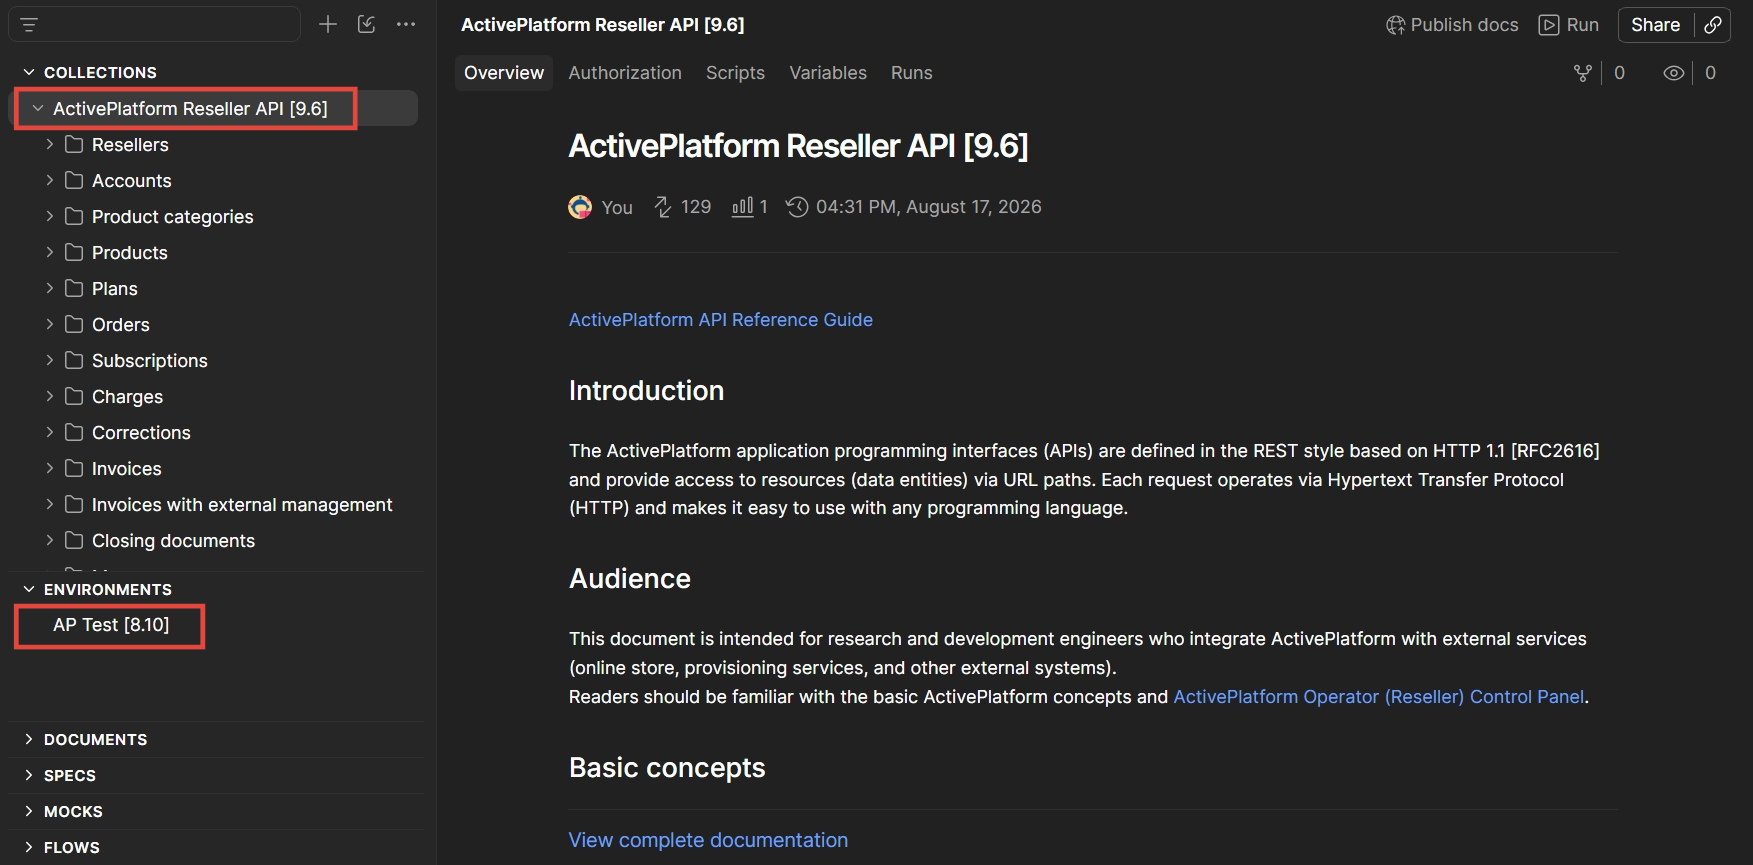Screen dimensions: 1753x865
Task: Click the Share button
Action: point(1656,25)
